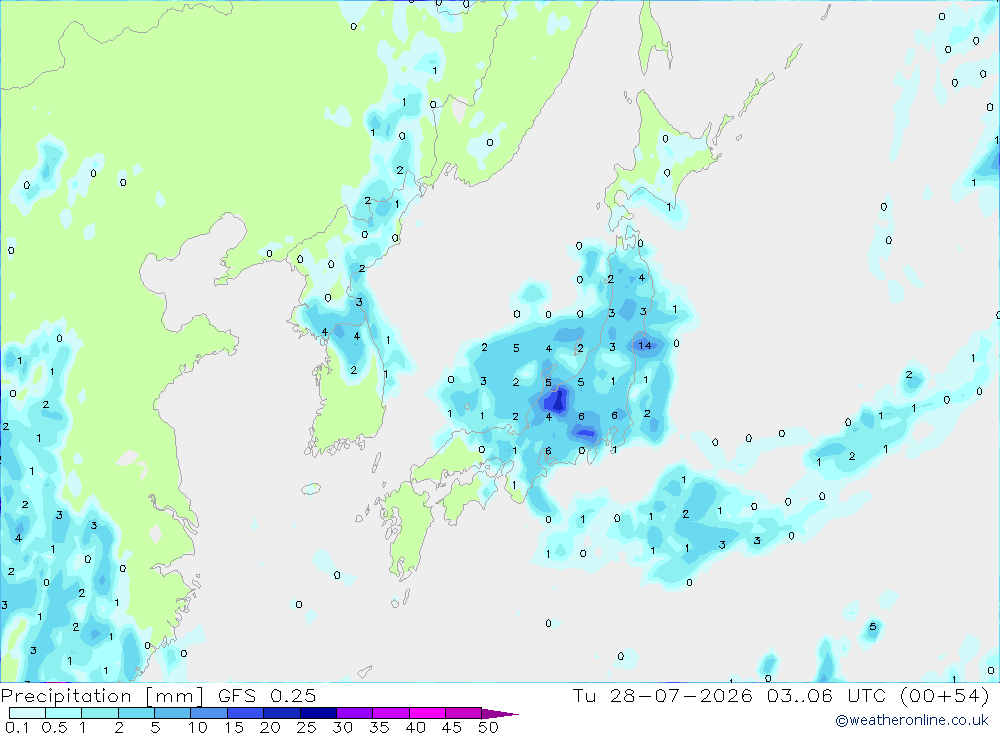This screenshot has height=733, width=1000.
Task: Click the legend scale label "0.5"
Action: coord(54,727)
